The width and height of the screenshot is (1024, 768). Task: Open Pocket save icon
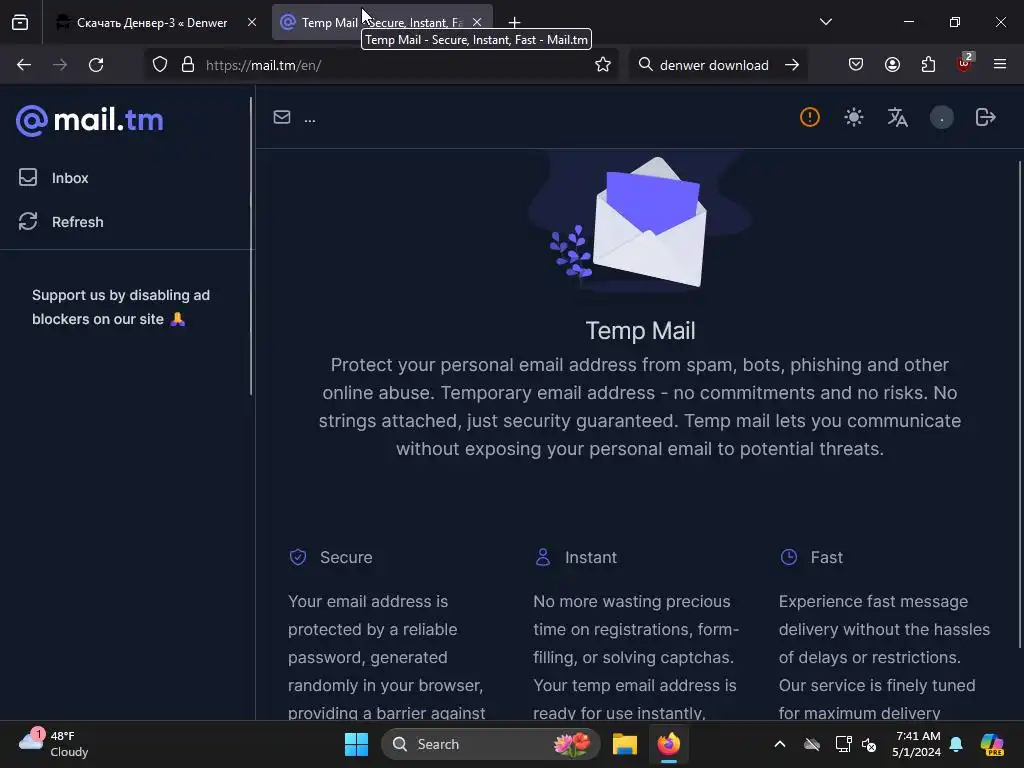pyautogui.click(x=856, y=65)
